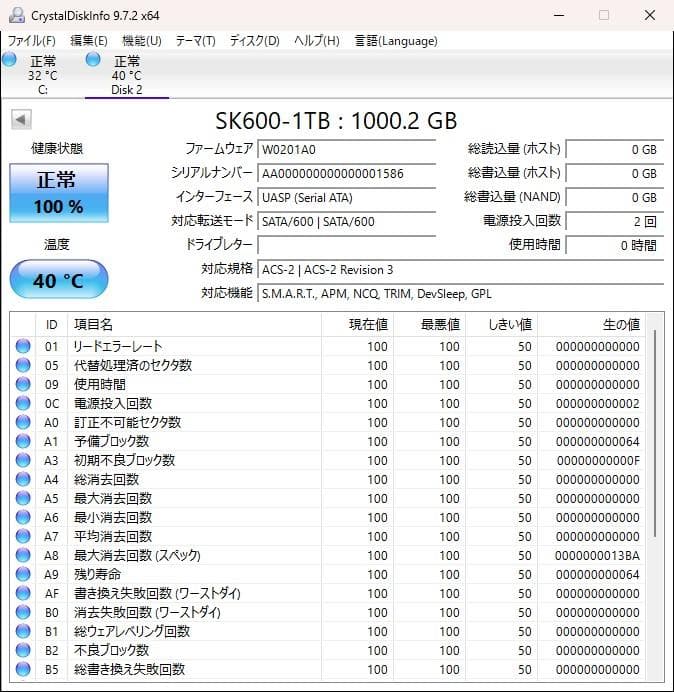
Task: Click the interface field UASP (Serial ATA)
Action: 346,197
